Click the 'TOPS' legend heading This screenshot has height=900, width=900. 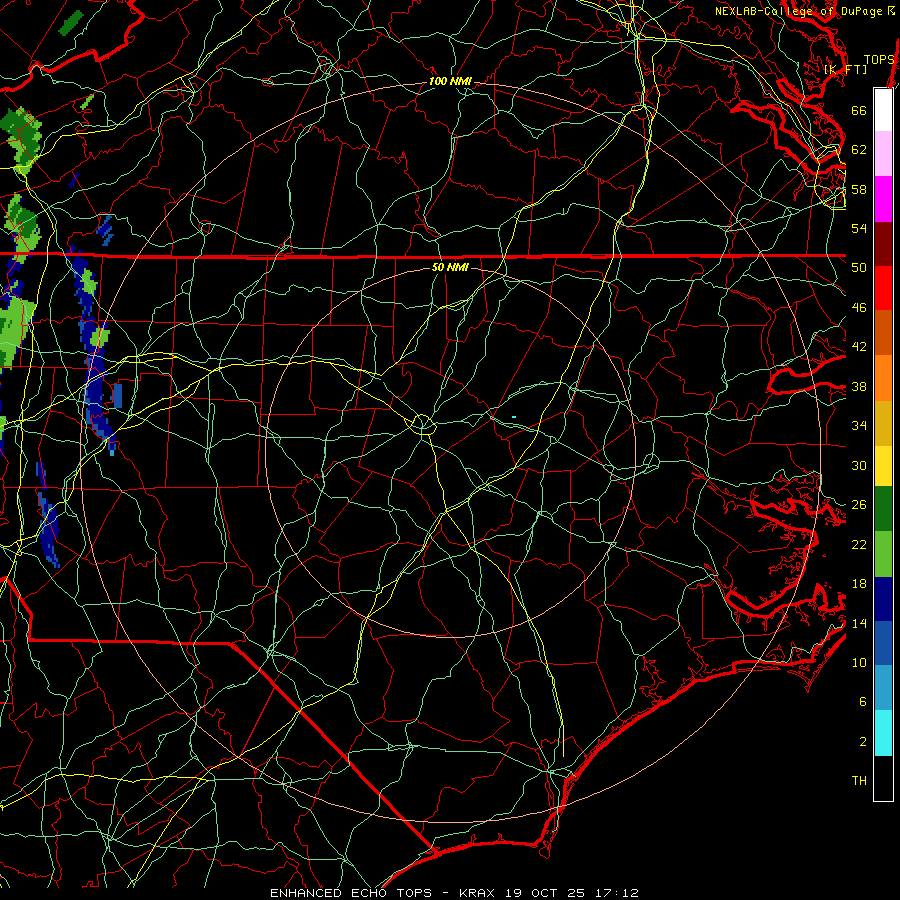[879, 60]
